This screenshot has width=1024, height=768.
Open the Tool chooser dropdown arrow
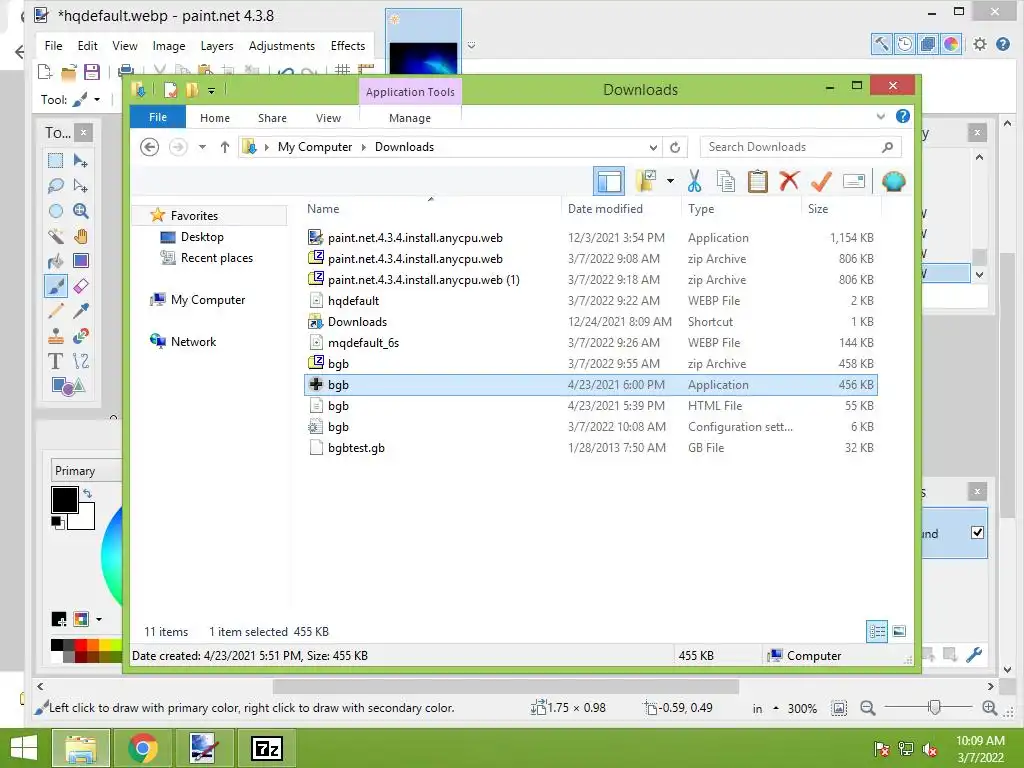[97, 100]
